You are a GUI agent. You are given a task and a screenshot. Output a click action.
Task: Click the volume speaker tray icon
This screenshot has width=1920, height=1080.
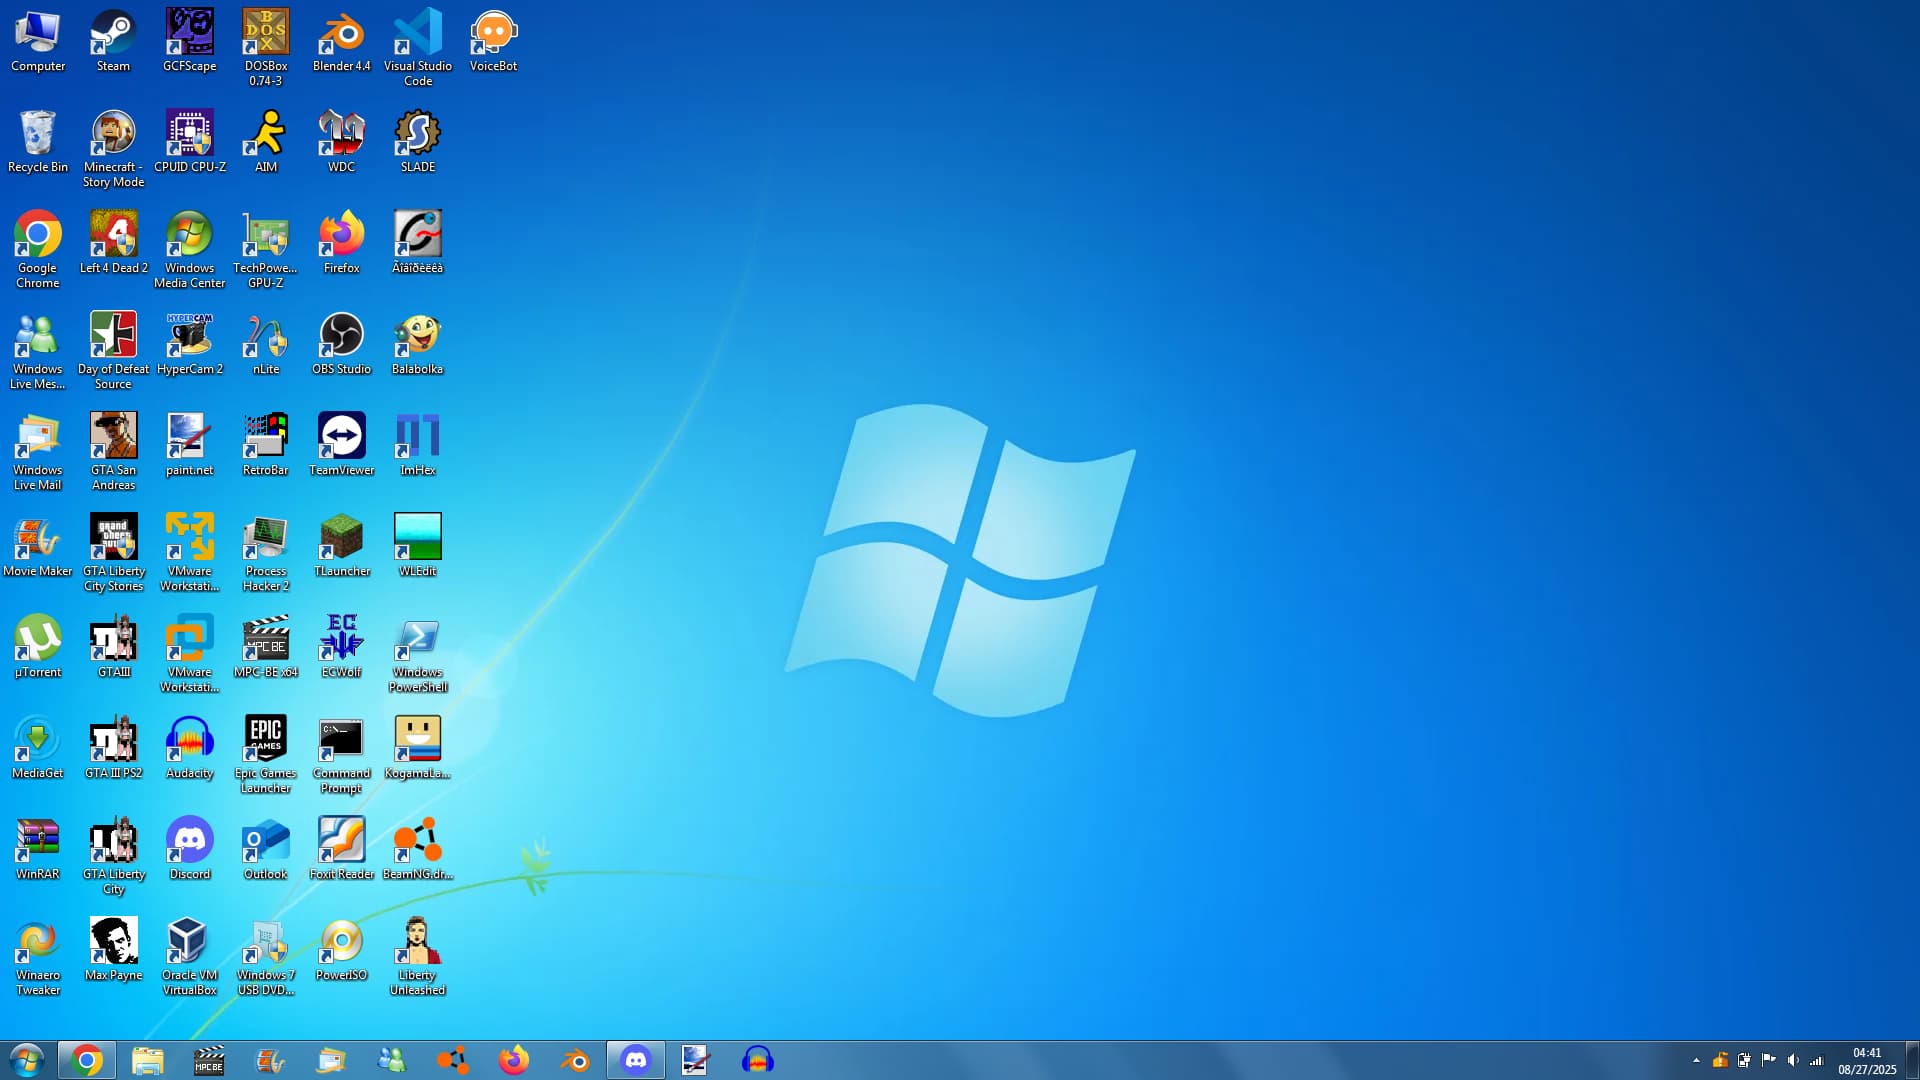1793,1060
